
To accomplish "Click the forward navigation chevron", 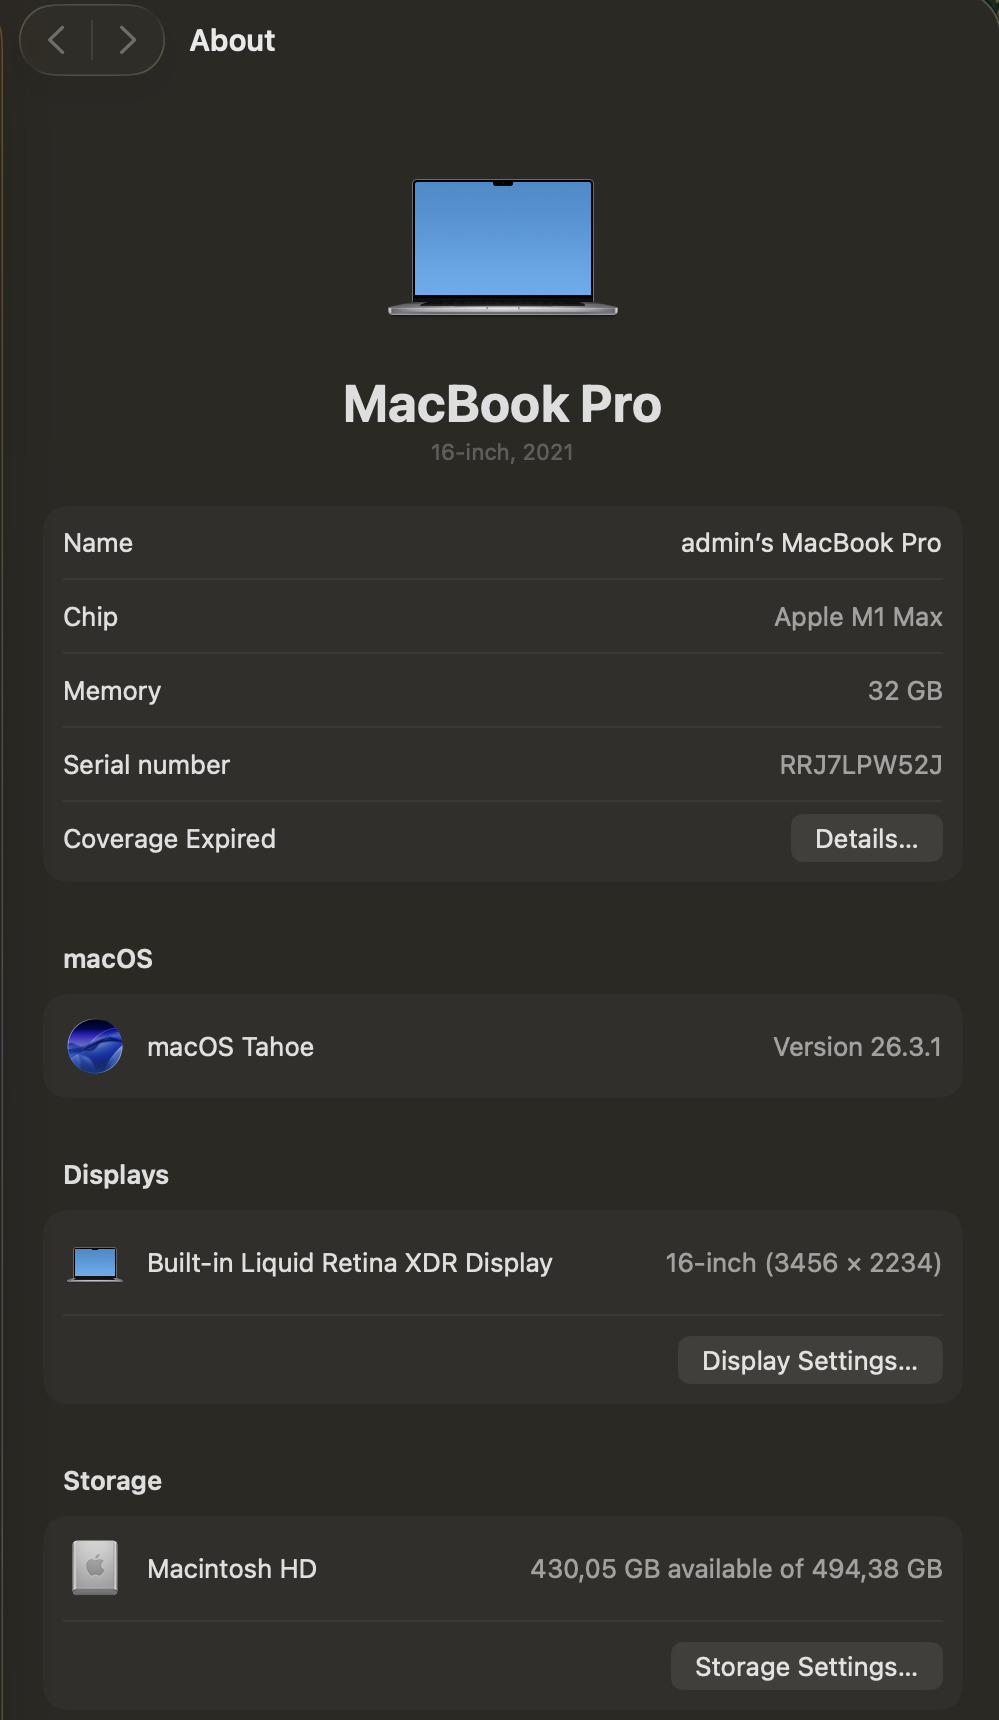I will pyautogui.click(x=127, y=40).
